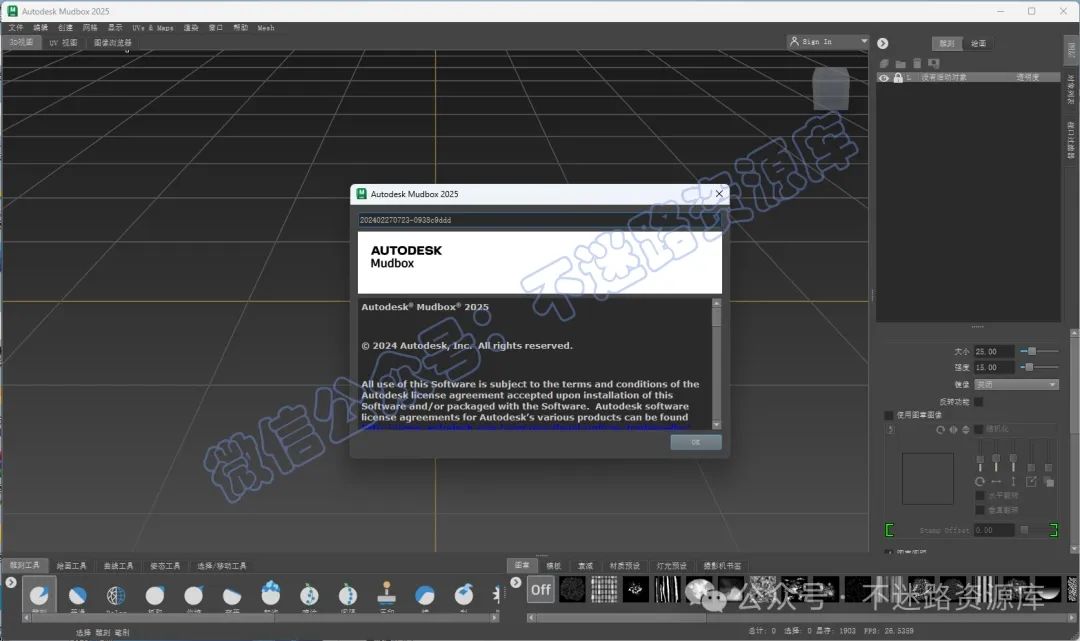
Task: Select the imprint stamp tool icon
Action: (x=386, y=593)
